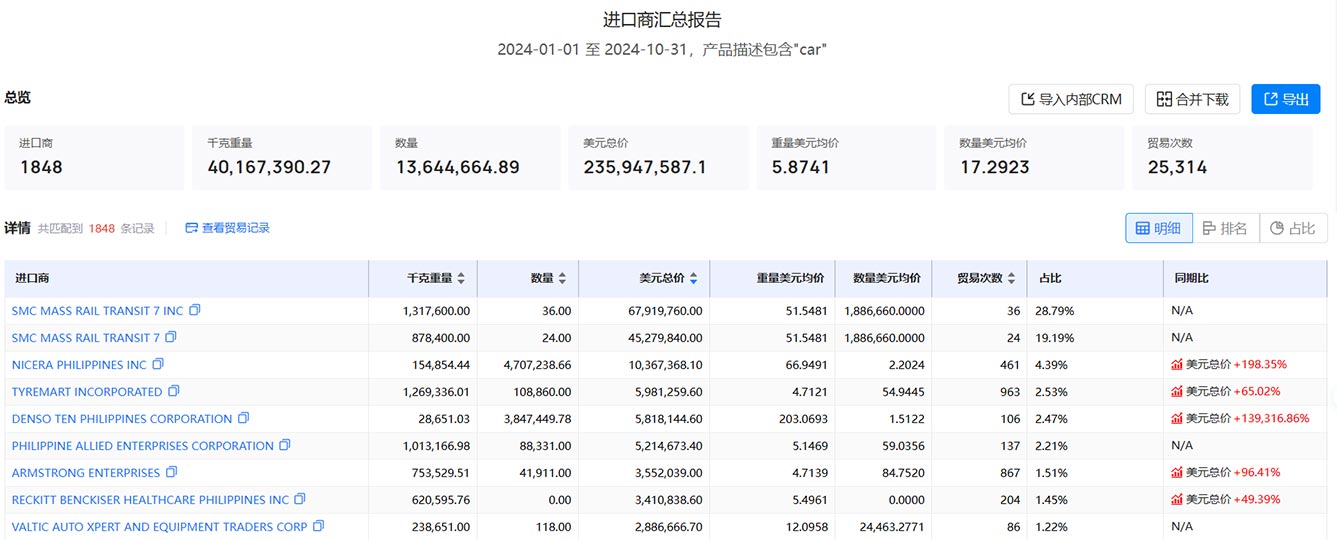Switch to 占比 proportion view tab
Image resolution: width=1337 pixels, height=540 pixels.
pos(1293,228)
